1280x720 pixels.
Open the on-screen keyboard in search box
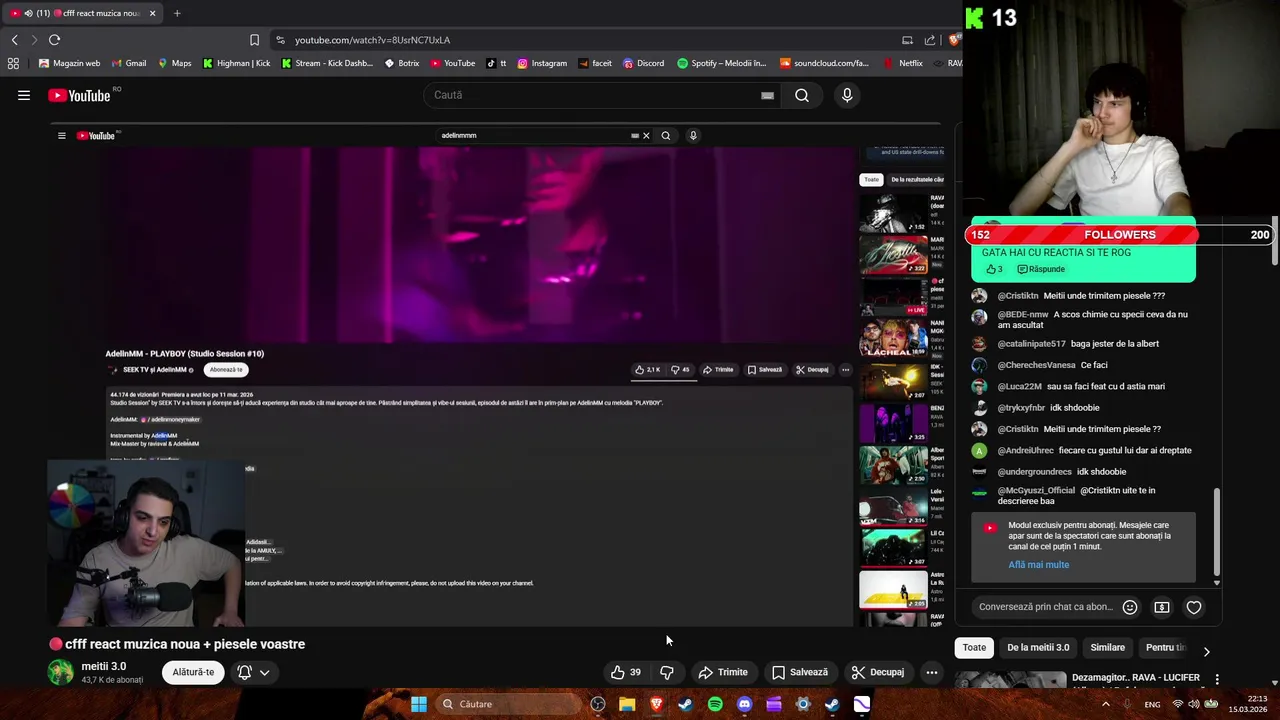pos(767,95)
